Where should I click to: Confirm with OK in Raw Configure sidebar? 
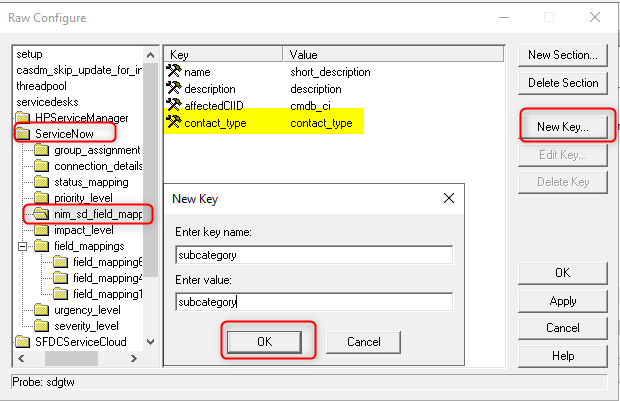[x=563, y=273]
